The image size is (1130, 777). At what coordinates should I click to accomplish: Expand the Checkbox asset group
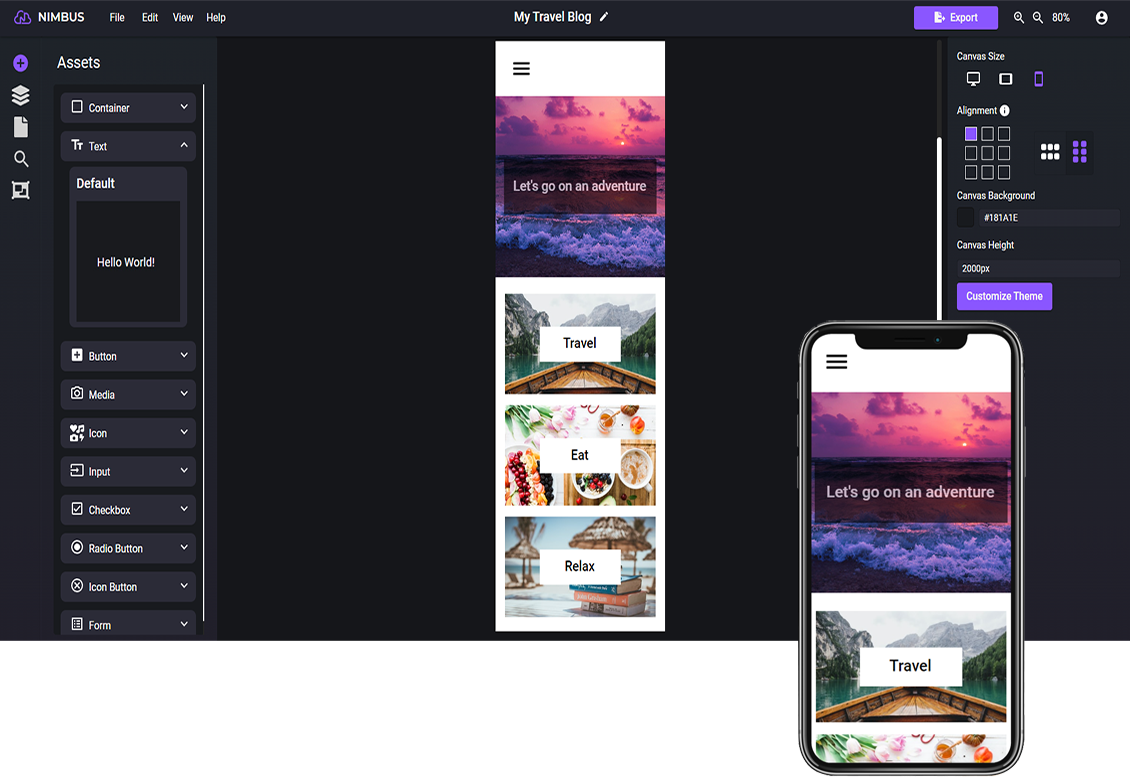[184, 509]
